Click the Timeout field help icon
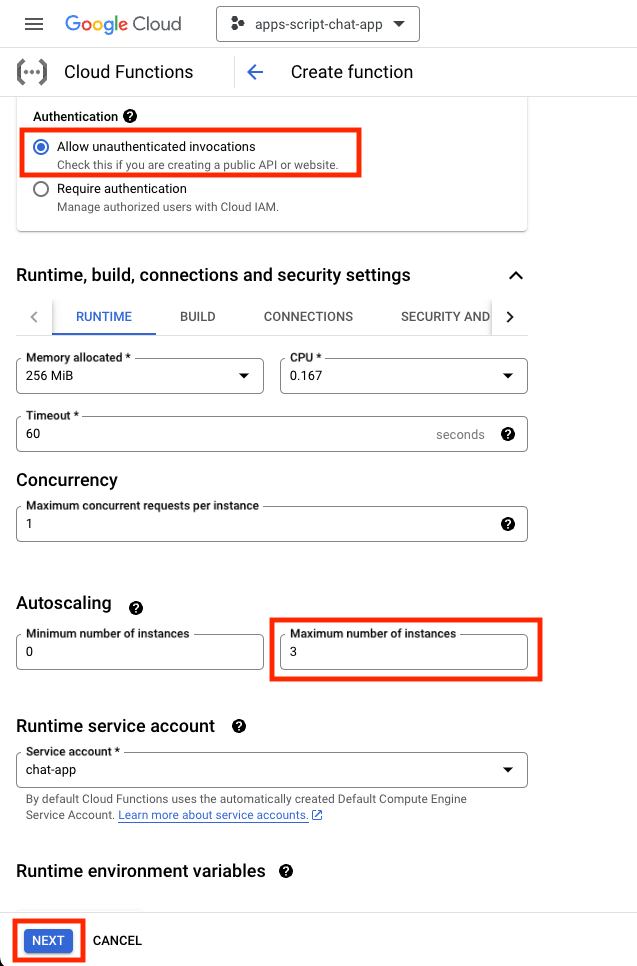The image size is (637, 966). coord(508,434)
